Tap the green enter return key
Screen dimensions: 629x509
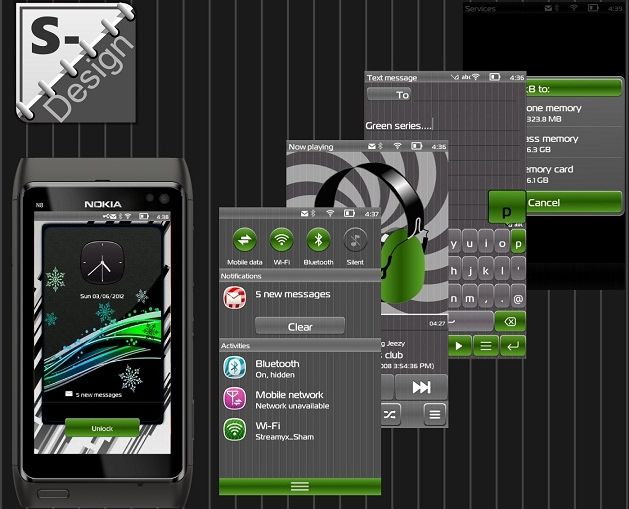pyautogui.click(x=513, y=346)
